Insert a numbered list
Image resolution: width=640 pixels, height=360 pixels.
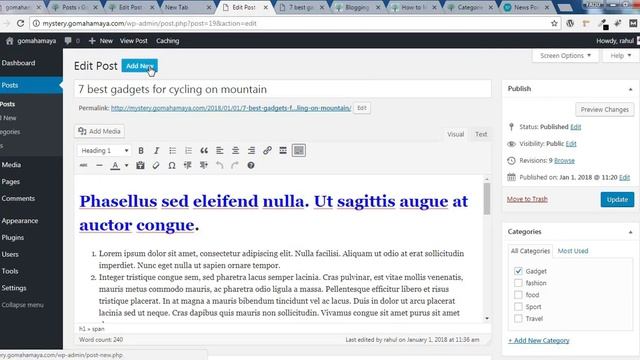tap(188, 151)
